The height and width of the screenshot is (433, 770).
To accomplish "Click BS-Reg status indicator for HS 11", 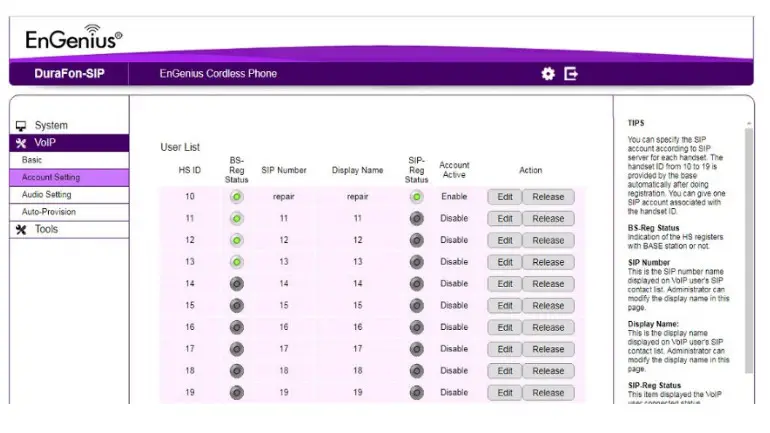I will 237,218.
